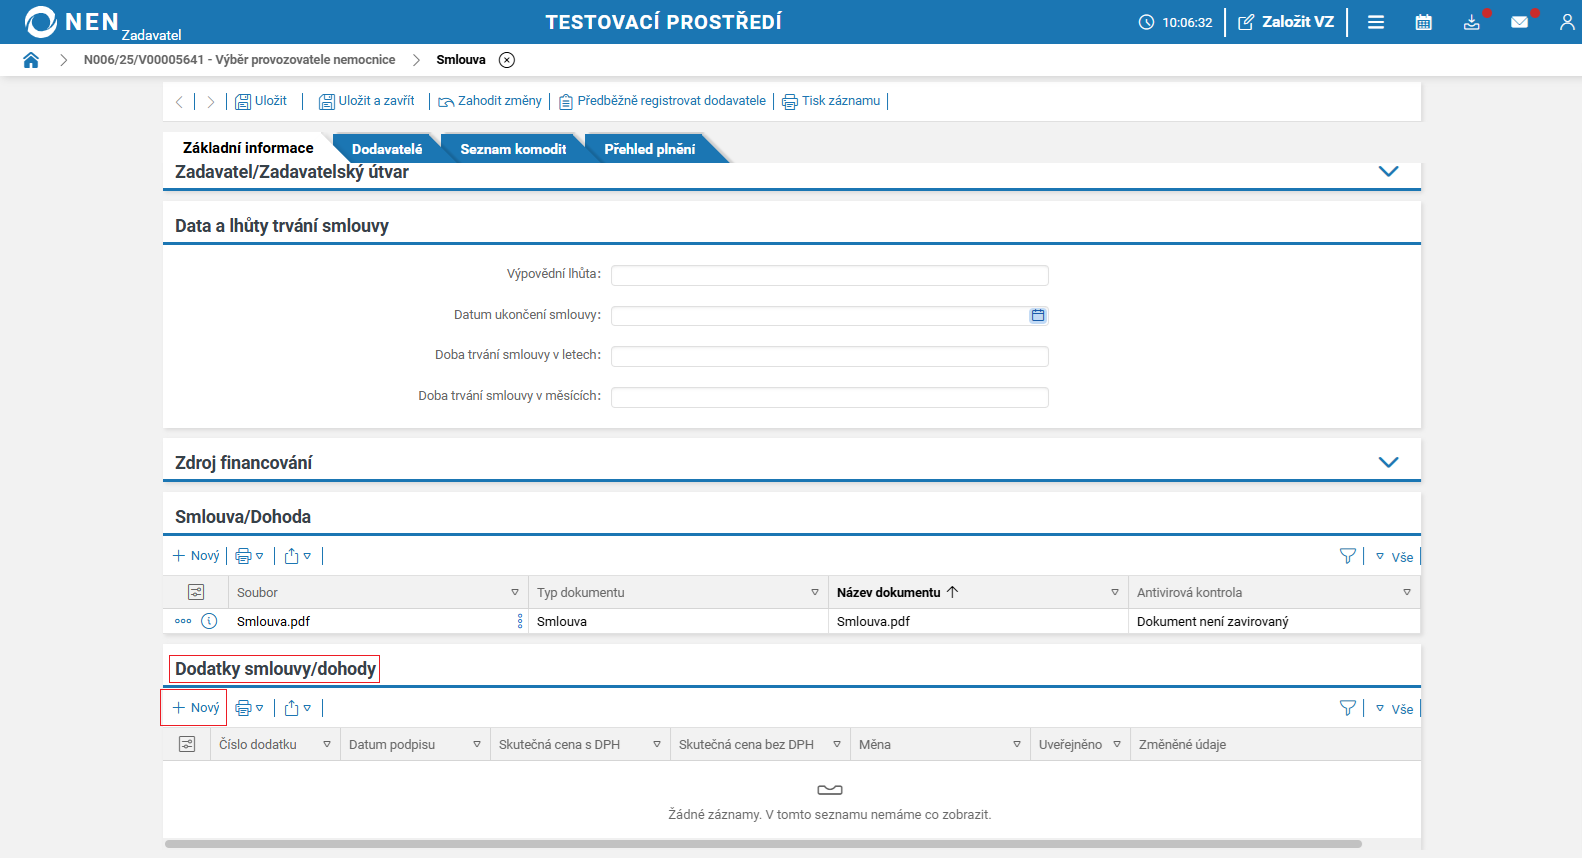The width and height of the screenshot is (1582, 858).
Task: Open Typ dokumentu column dropdown
Action: (815, 593)
